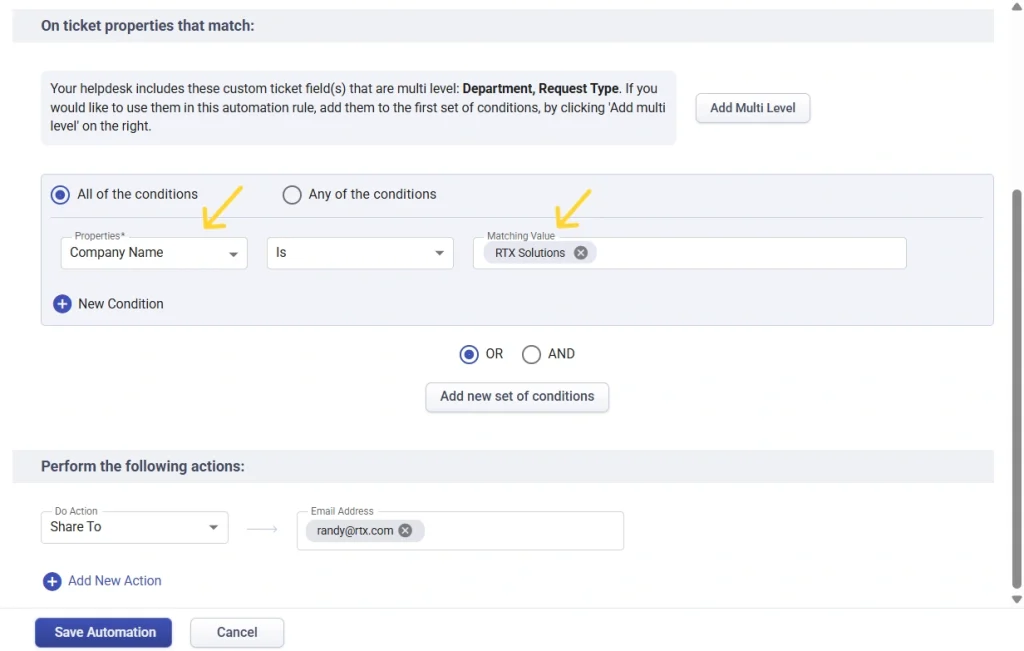Click the New Condition plus icon
Image resolution: width=1024 pixels, height=651 pixels.
click(62, 304)
